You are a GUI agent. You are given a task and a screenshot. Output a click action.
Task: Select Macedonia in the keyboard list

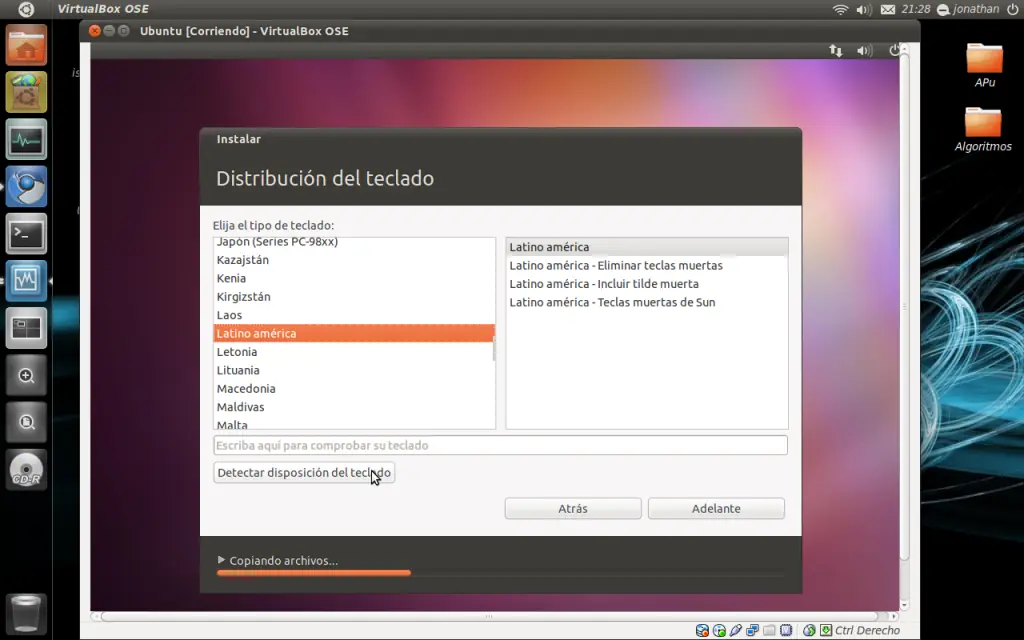pos(354,388)
